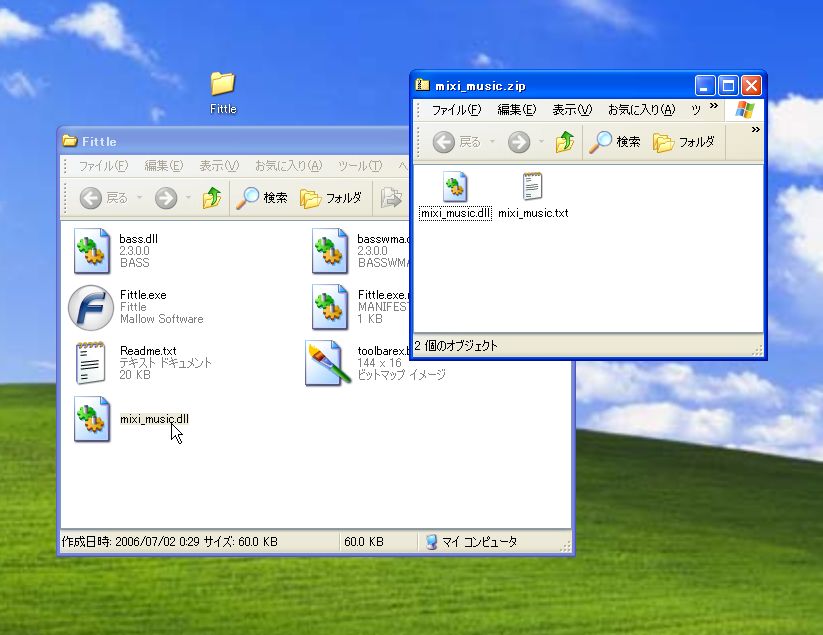Screen dimensions: 823x635
Task: Open お気に入り(A) menu in Fittle window
Action: [x=288, y=166]
